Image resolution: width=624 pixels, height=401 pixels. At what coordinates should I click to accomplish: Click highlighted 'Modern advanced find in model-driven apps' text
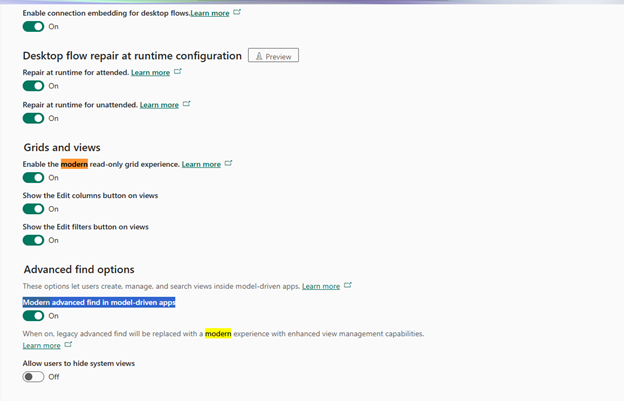(x=99, y=303)
